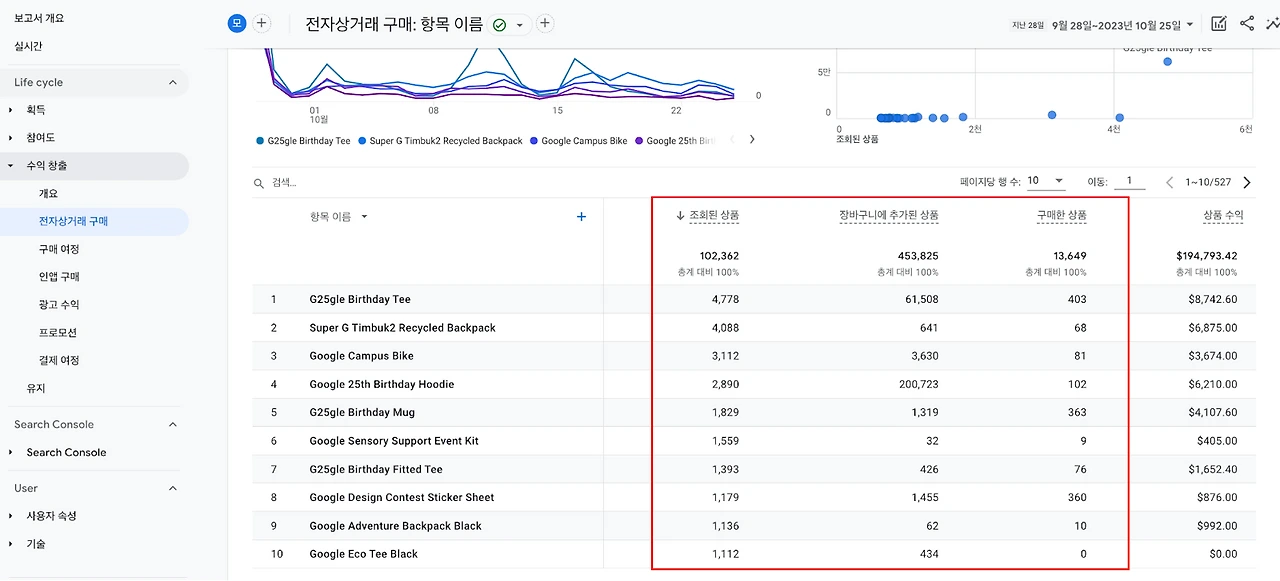Screen dimensions: 1280x581
Task: Click the G25gle Birthday Tee row name
Action: point(360,299)
